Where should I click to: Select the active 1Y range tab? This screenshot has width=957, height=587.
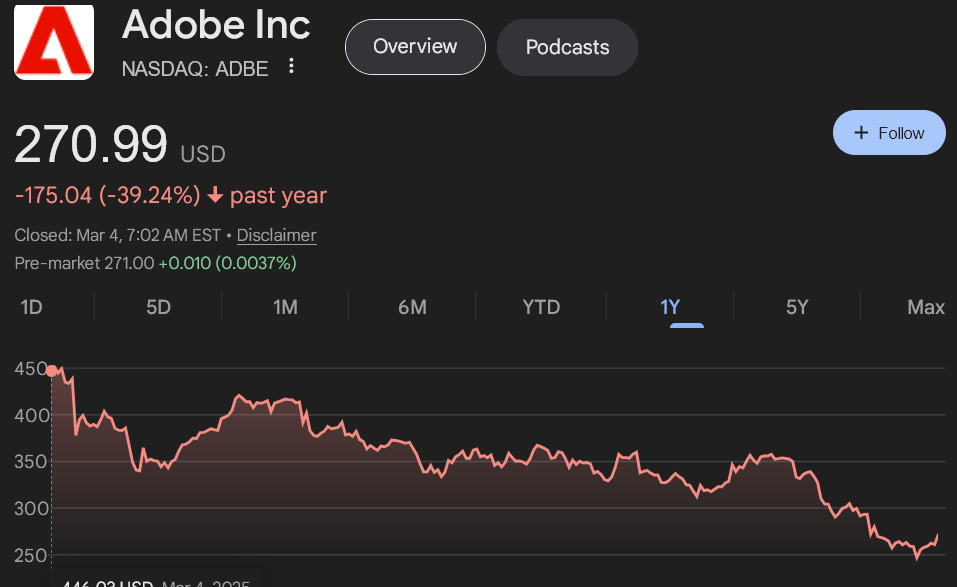(x=670, y=307)
